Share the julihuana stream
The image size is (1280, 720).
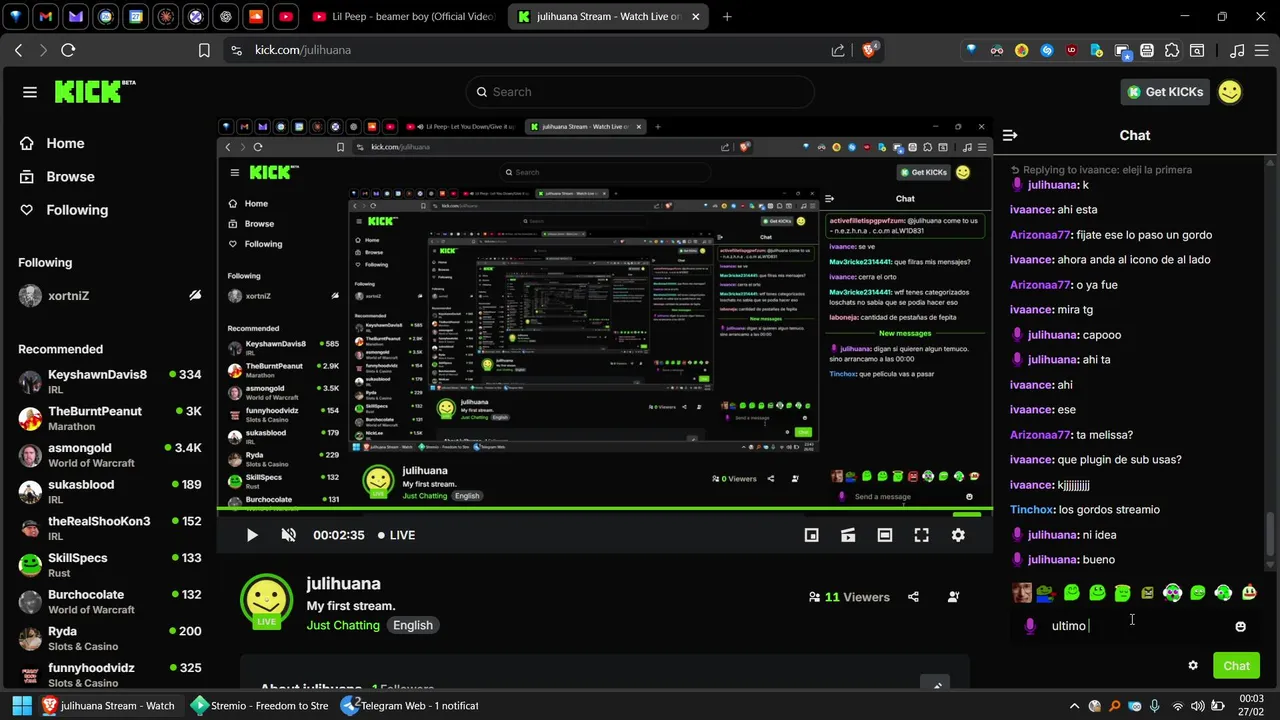point(913,597)
